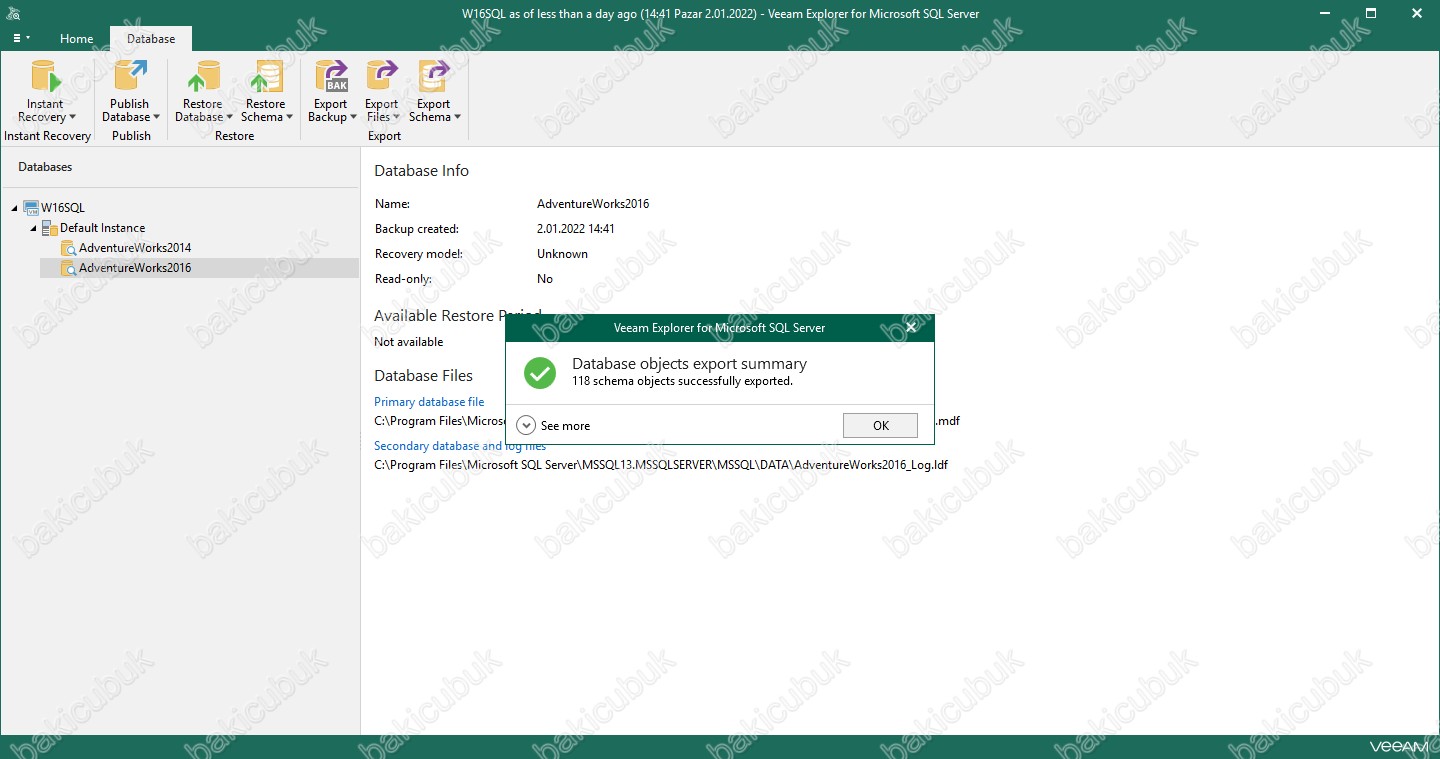The image size is (1440, 759).
Task: Click the Veeam application icon in title bar
Action: pos(13,13)
